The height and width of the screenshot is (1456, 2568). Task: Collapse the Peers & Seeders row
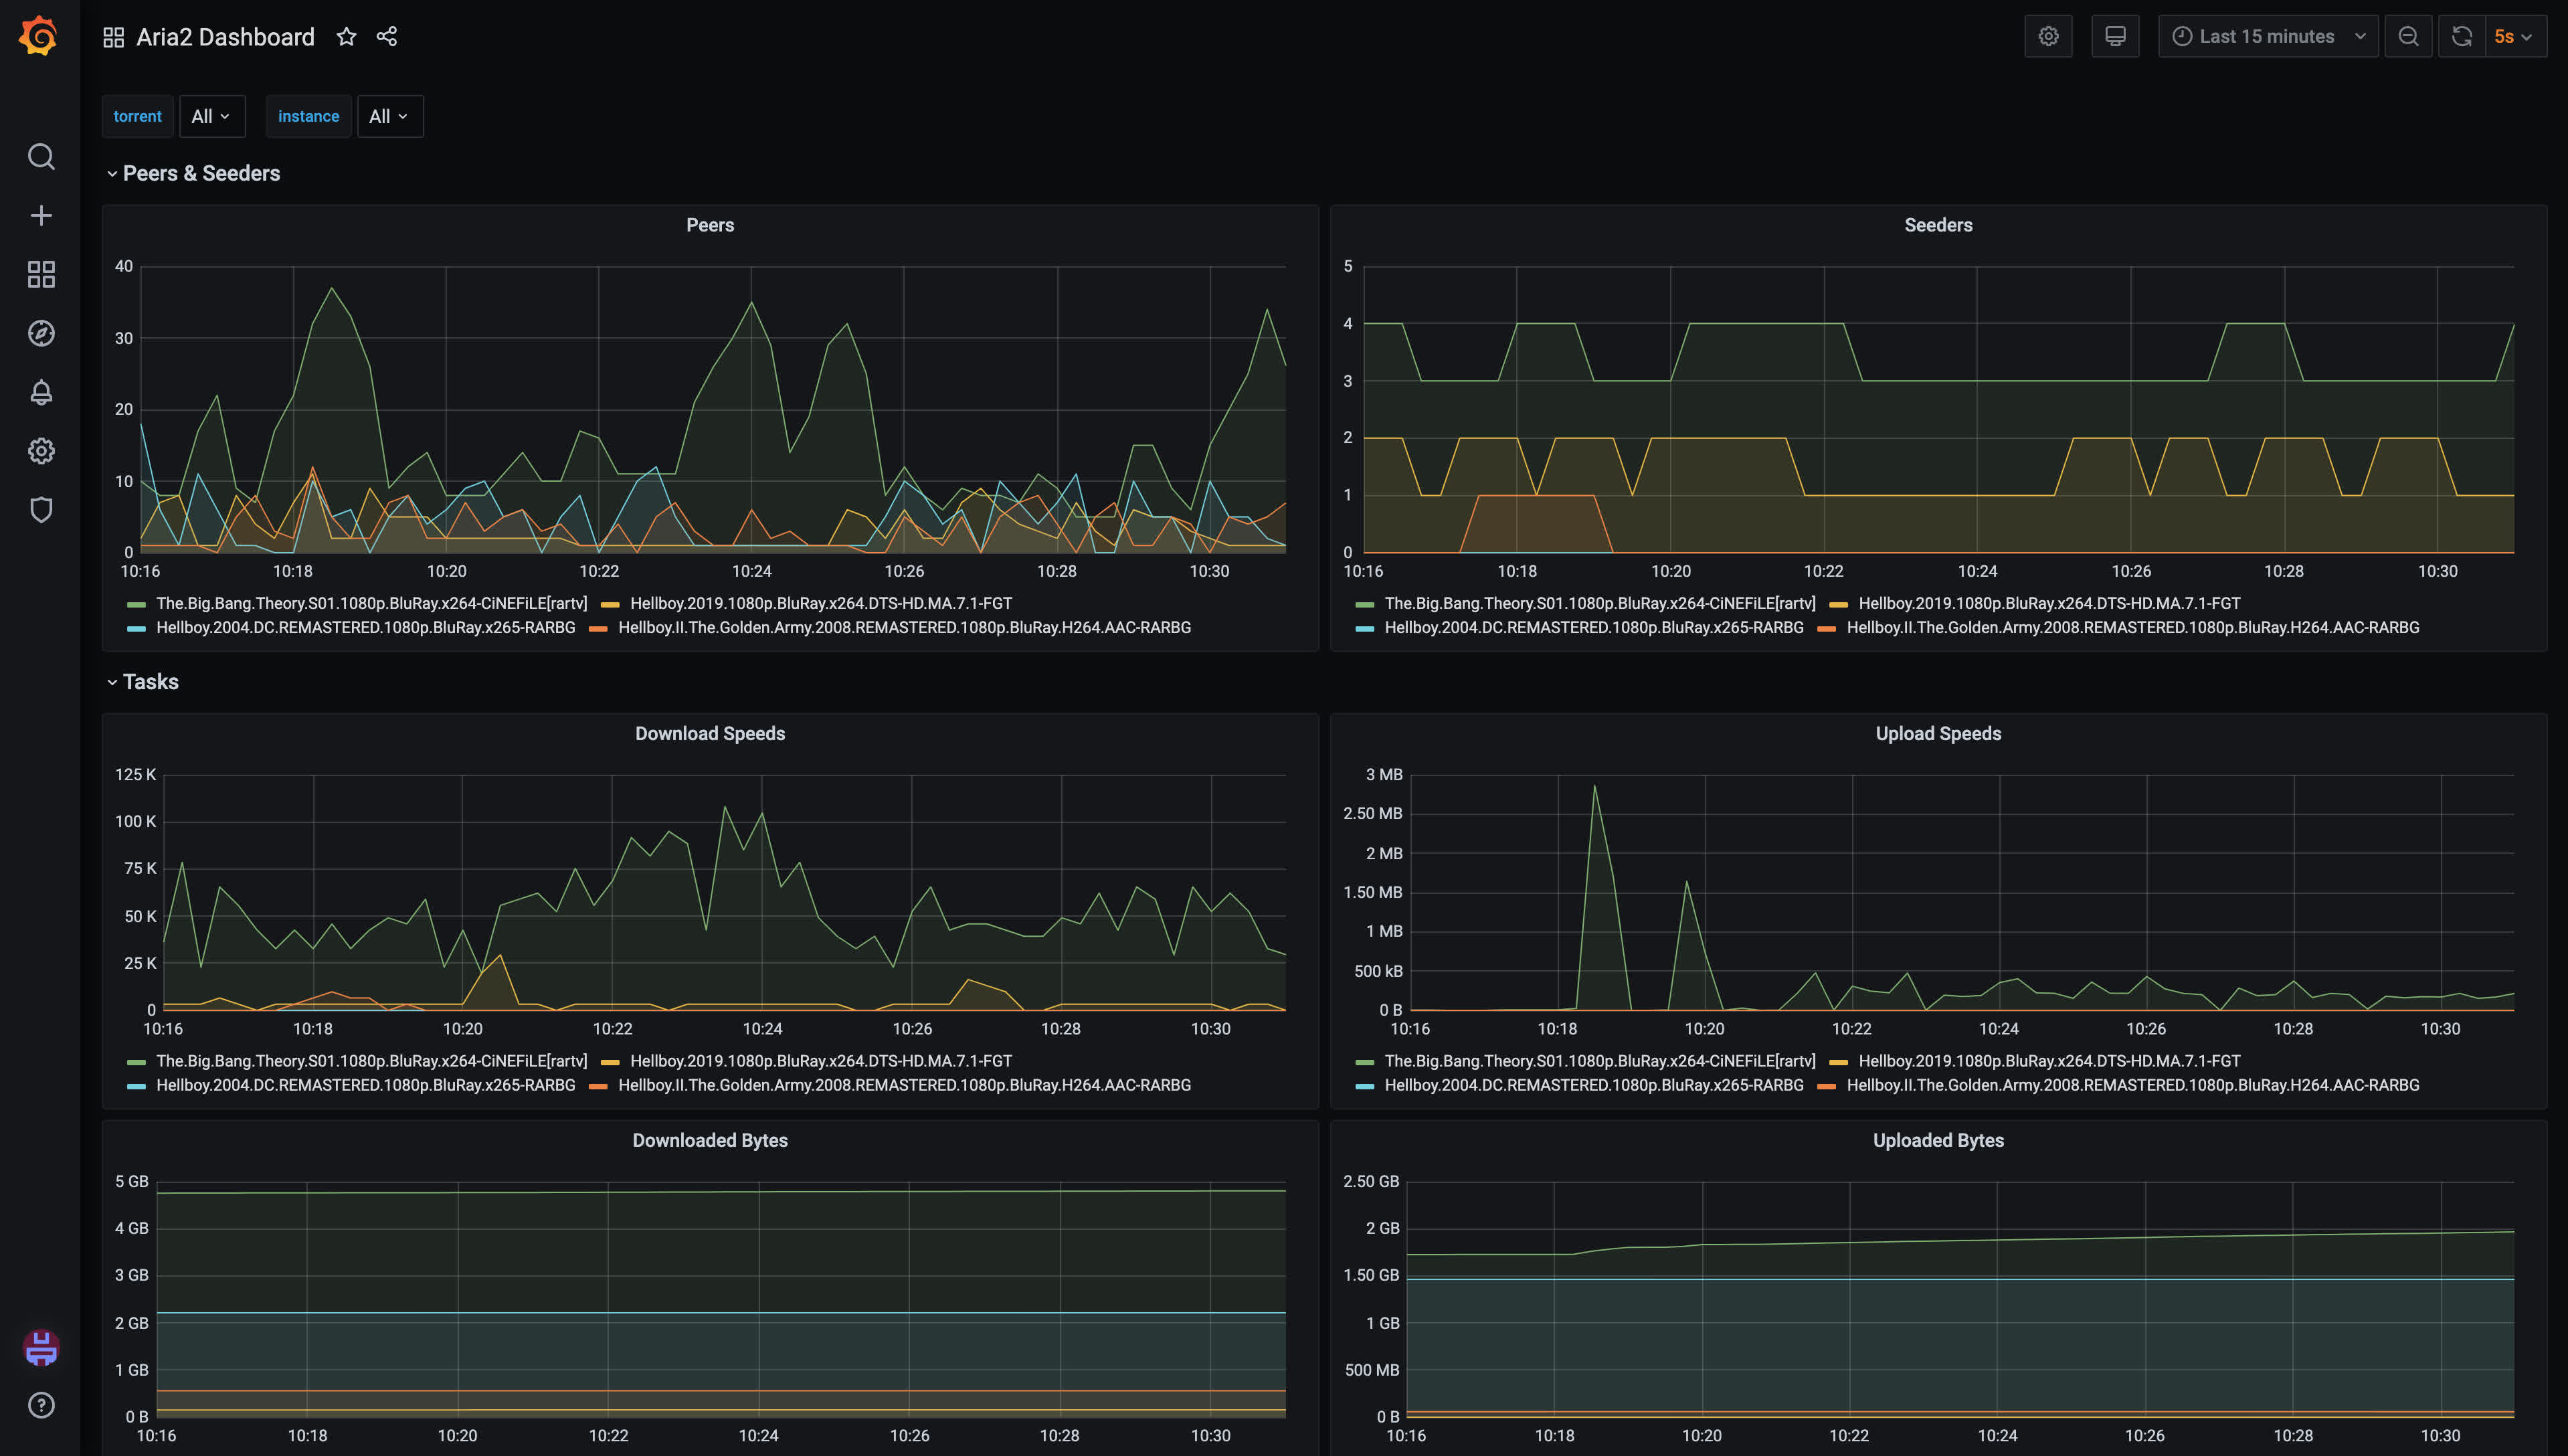click(200, 174)
